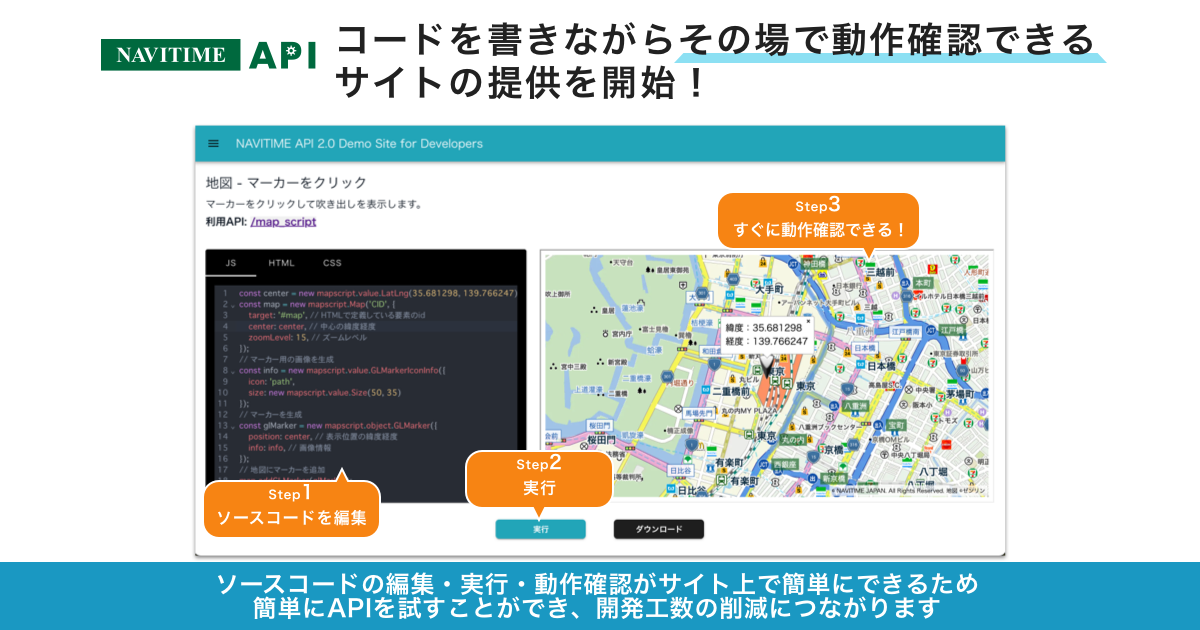Open the hamburger navigation menu
The height and width of the screenshot is (630, 1200).
(211, 143)
